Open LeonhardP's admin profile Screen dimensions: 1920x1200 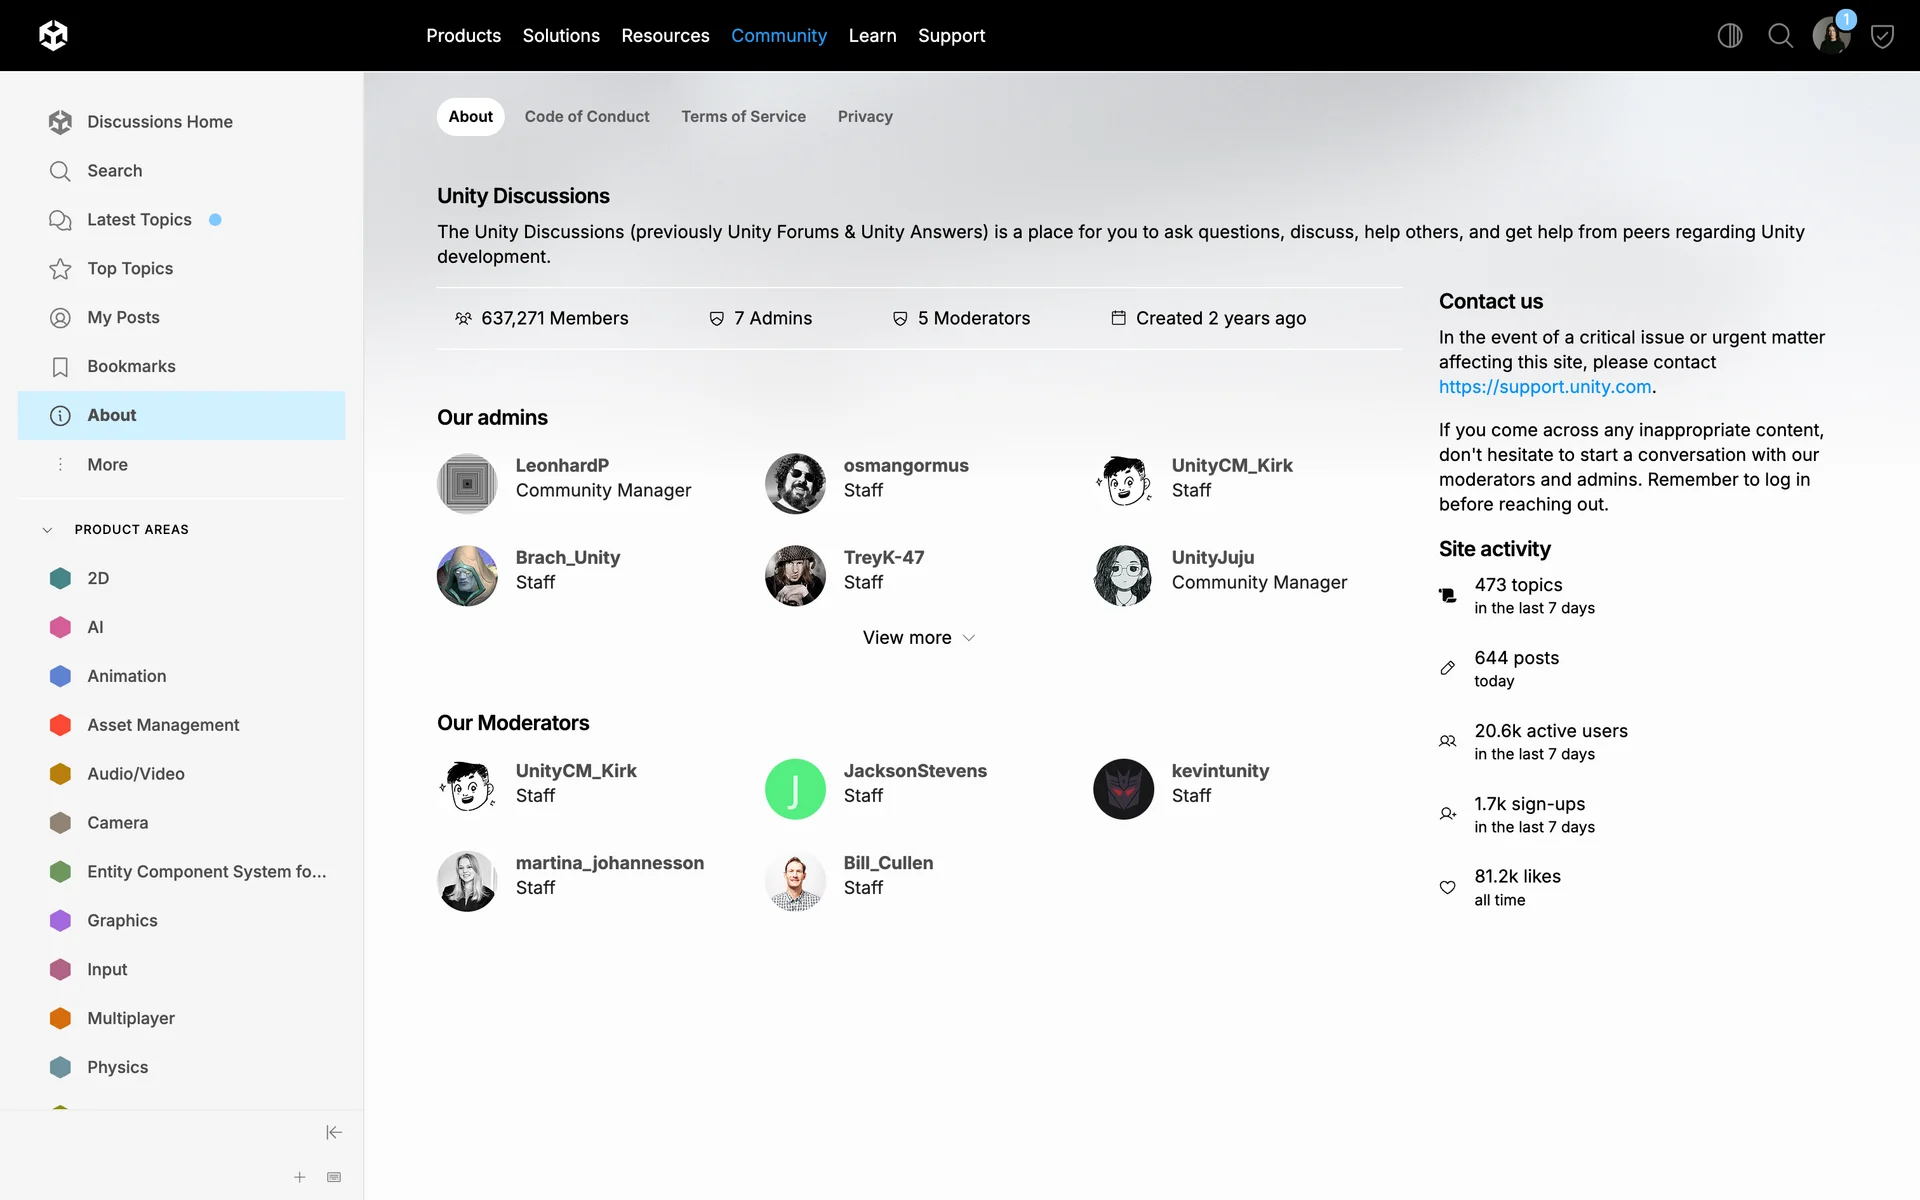[561, 465]
